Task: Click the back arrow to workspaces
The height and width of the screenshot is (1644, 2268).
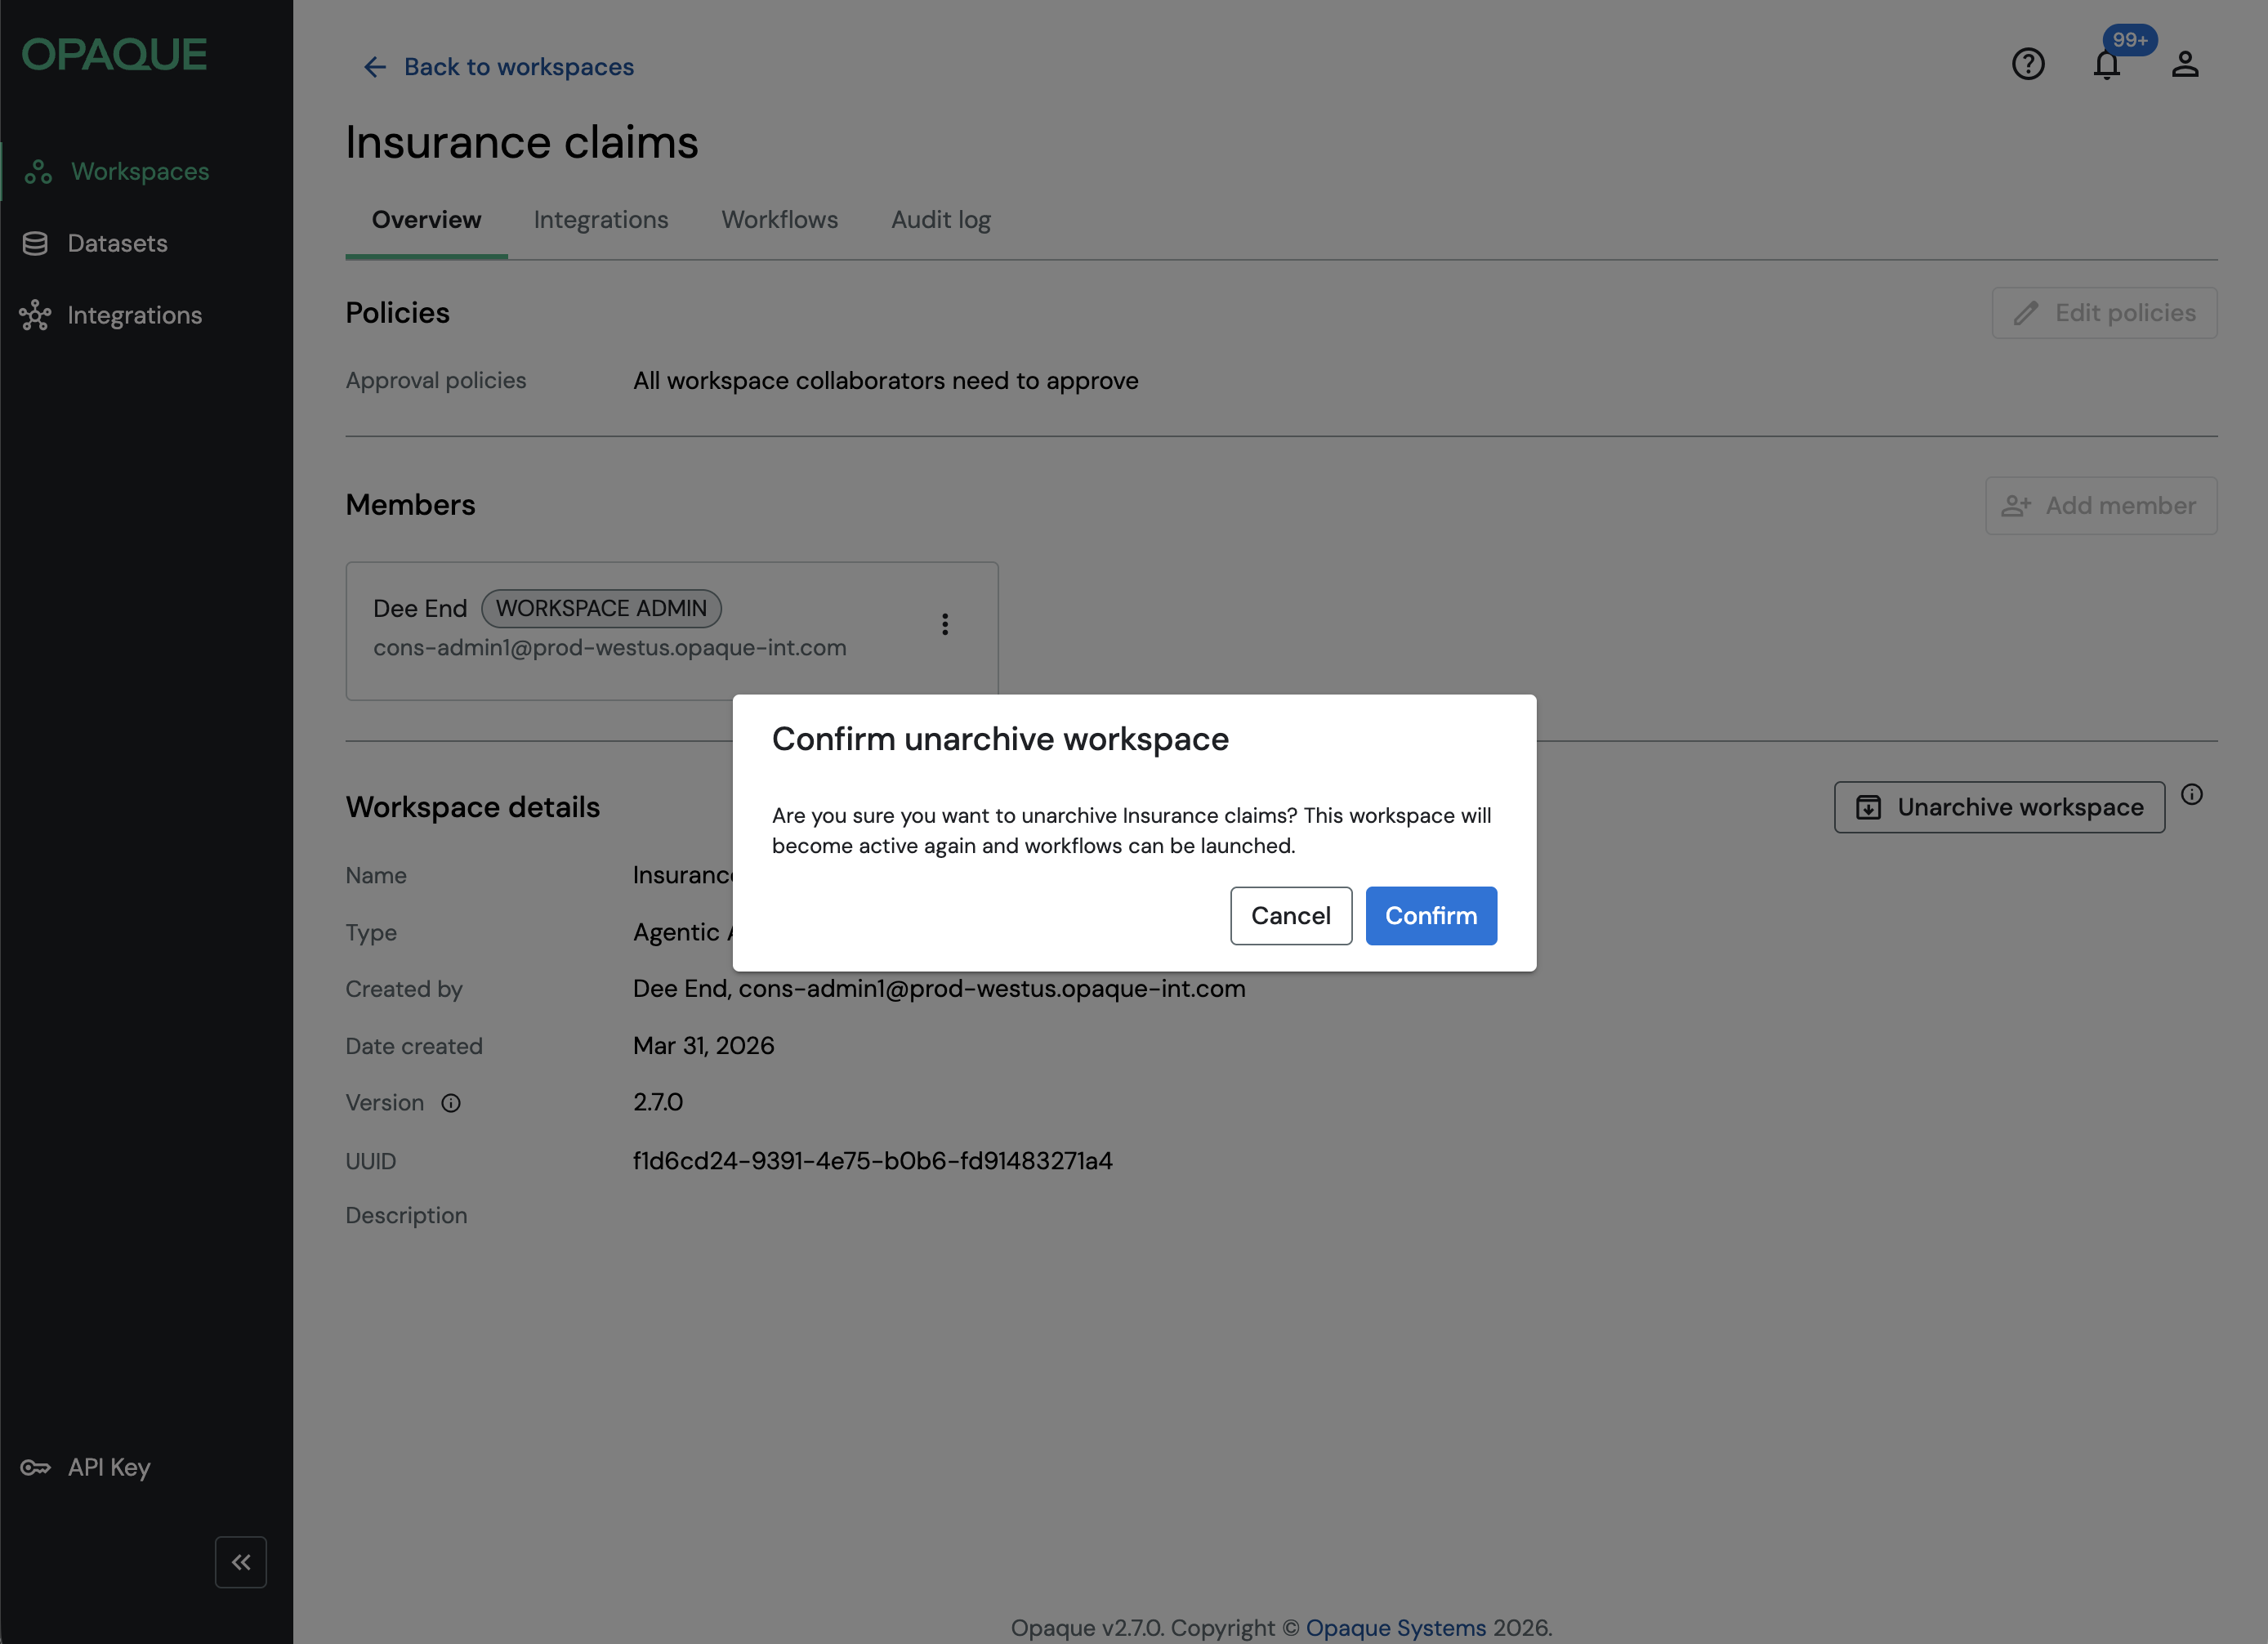Action: [x=375, y=67]
